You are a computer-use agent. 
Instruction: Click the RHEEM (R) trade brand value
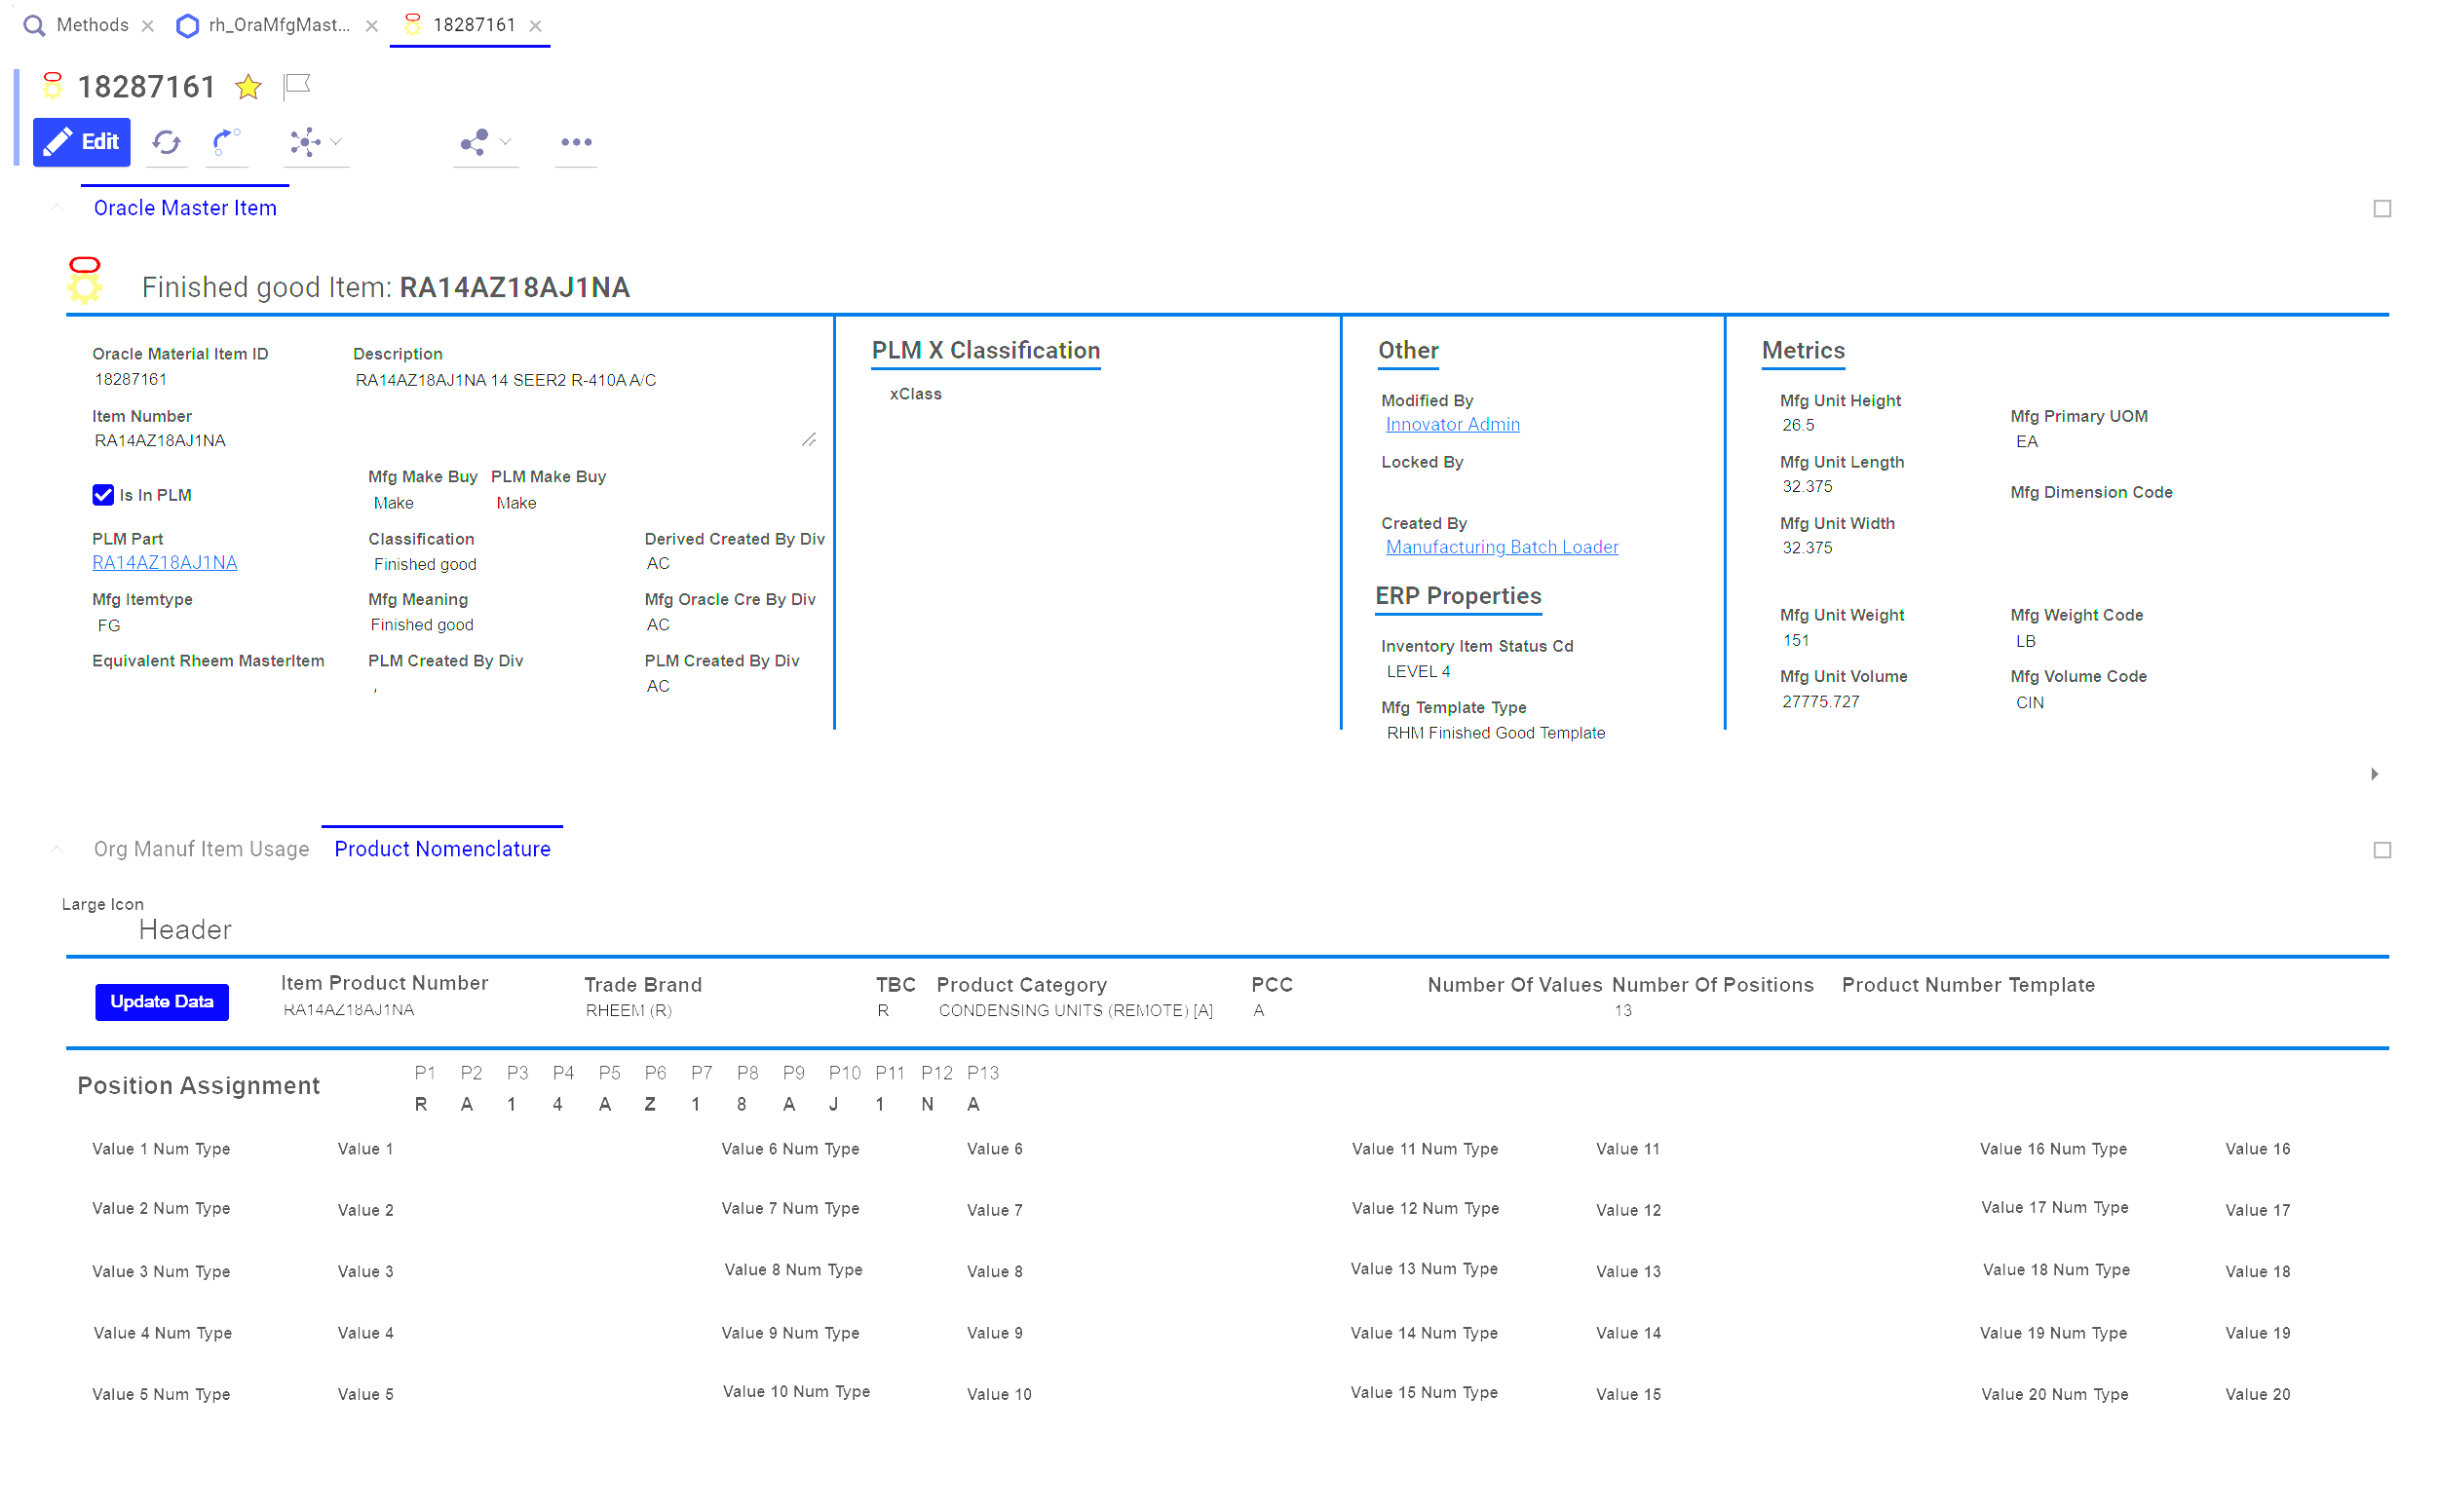pos(629,1011)
